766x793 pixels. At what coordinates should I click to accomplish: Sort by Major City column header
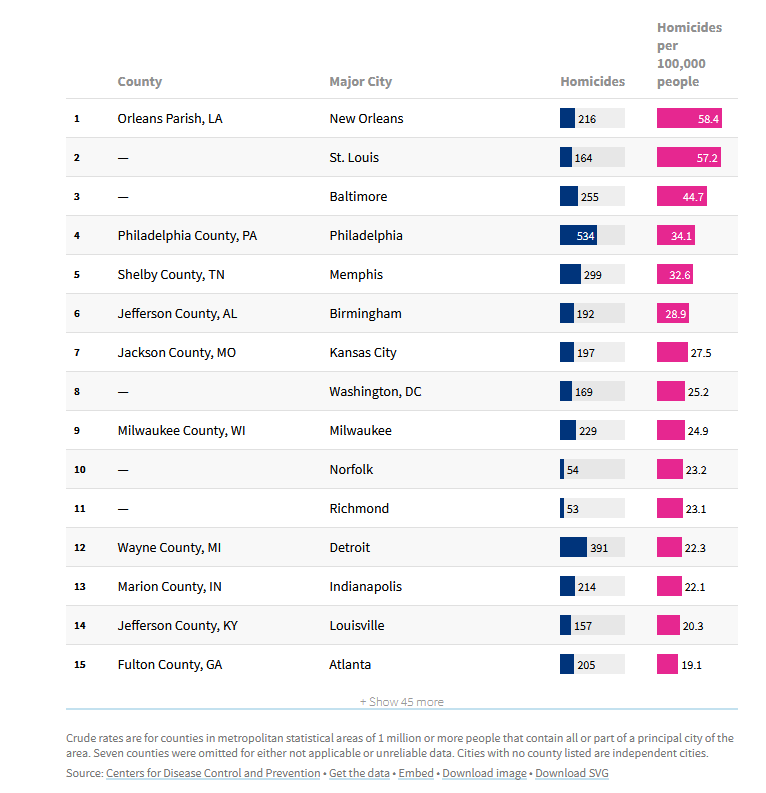point(360,82)
